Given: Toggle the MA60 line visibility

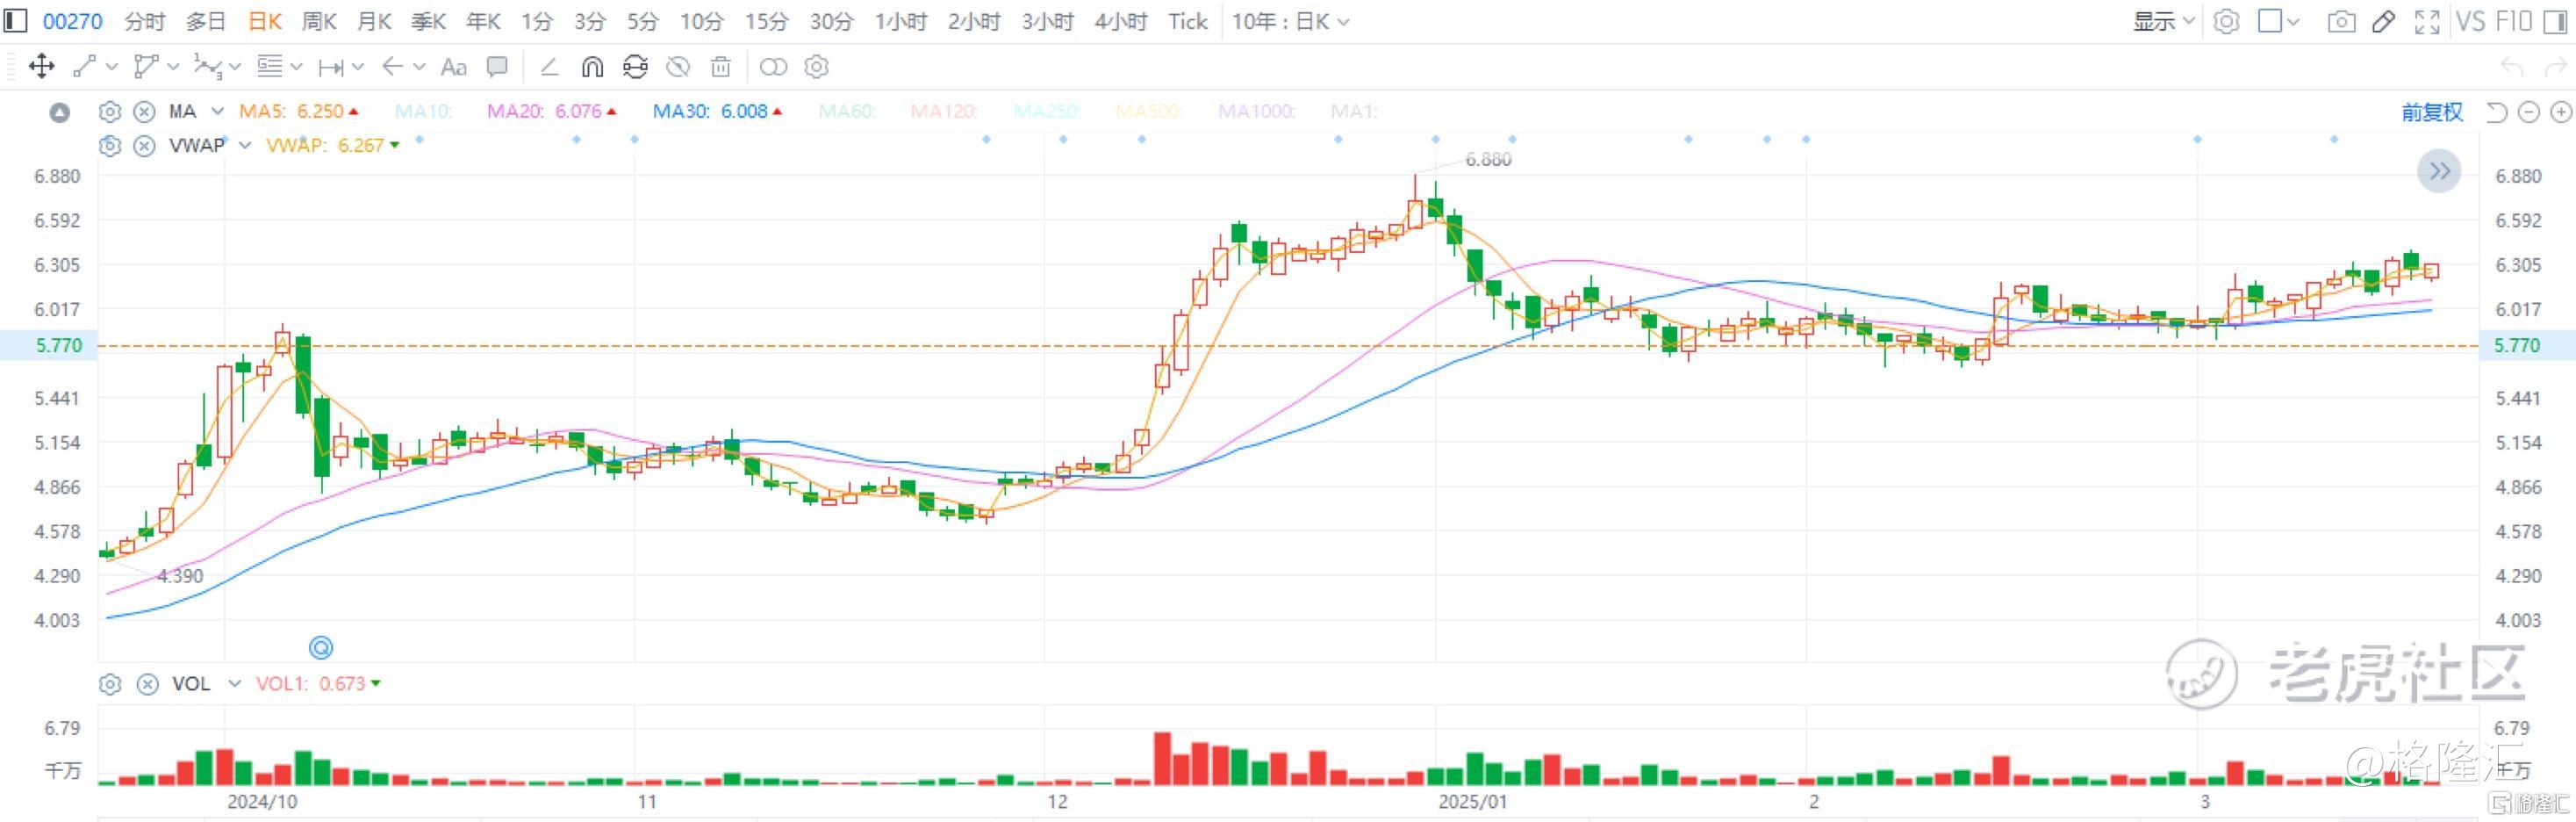Looking at the screenshot, I should (x=847, y=112).
